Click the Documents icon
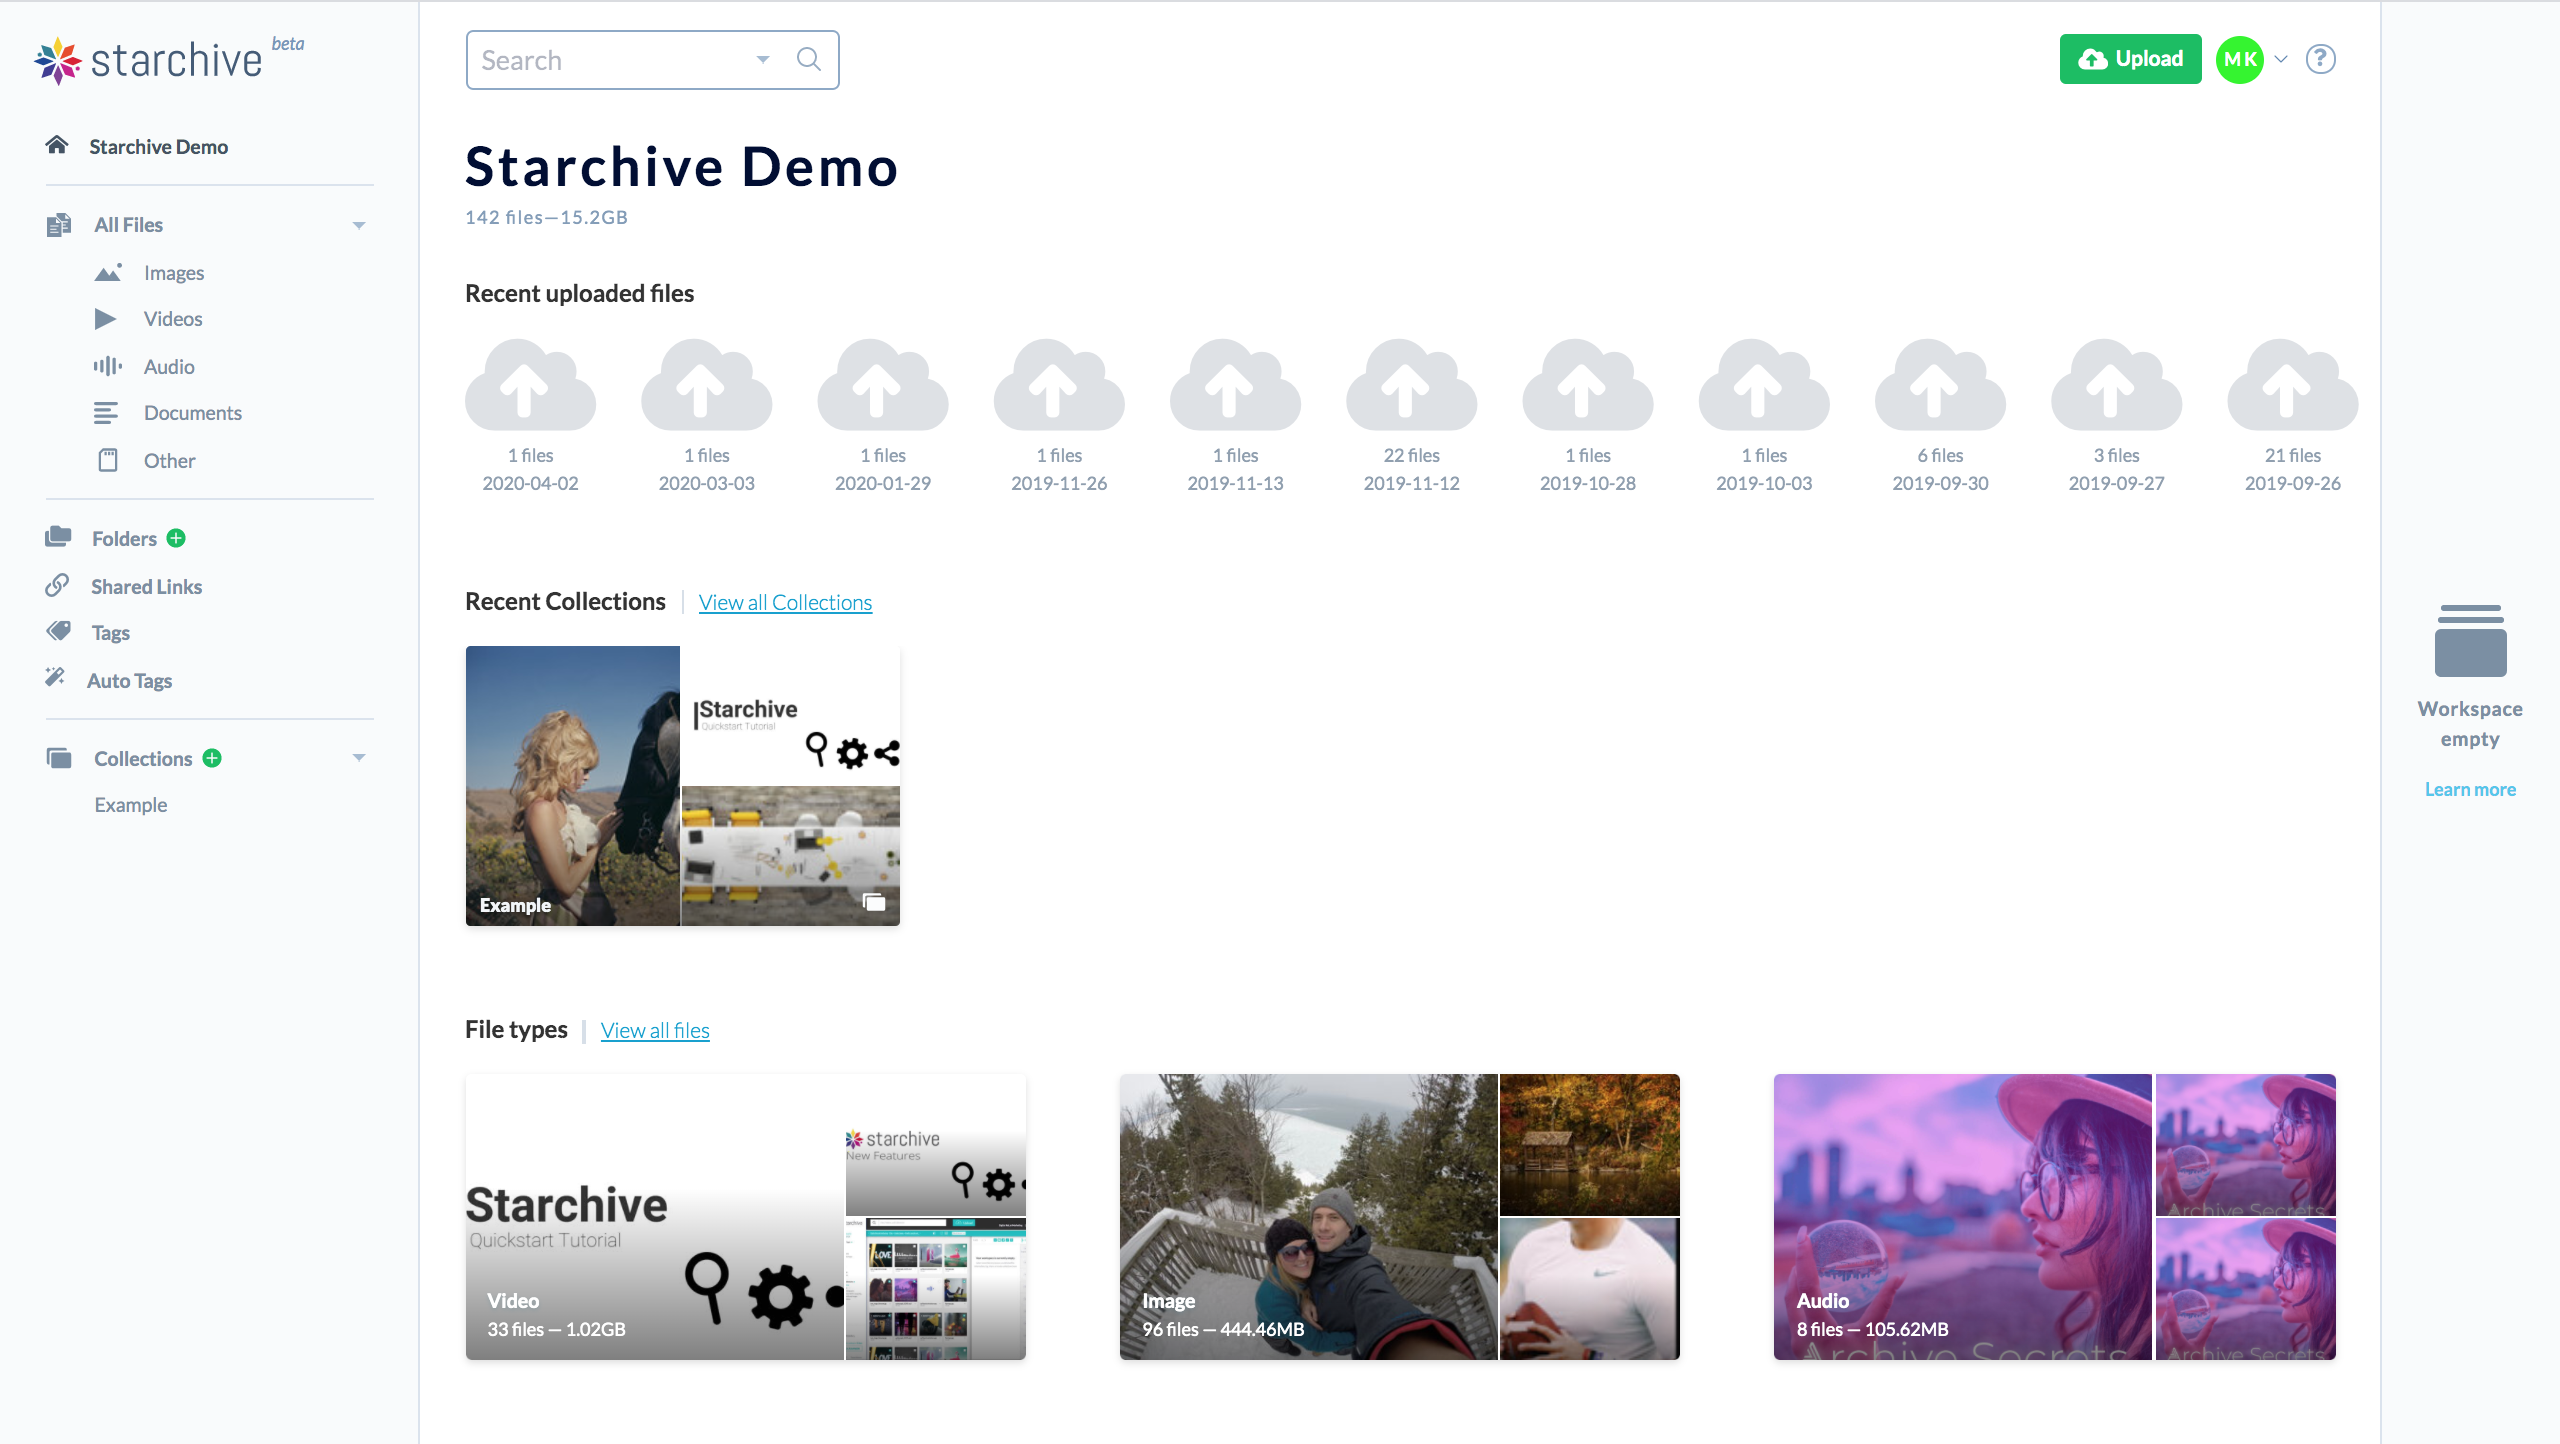The image size is (2560, 1444). [x=107, y=412]
